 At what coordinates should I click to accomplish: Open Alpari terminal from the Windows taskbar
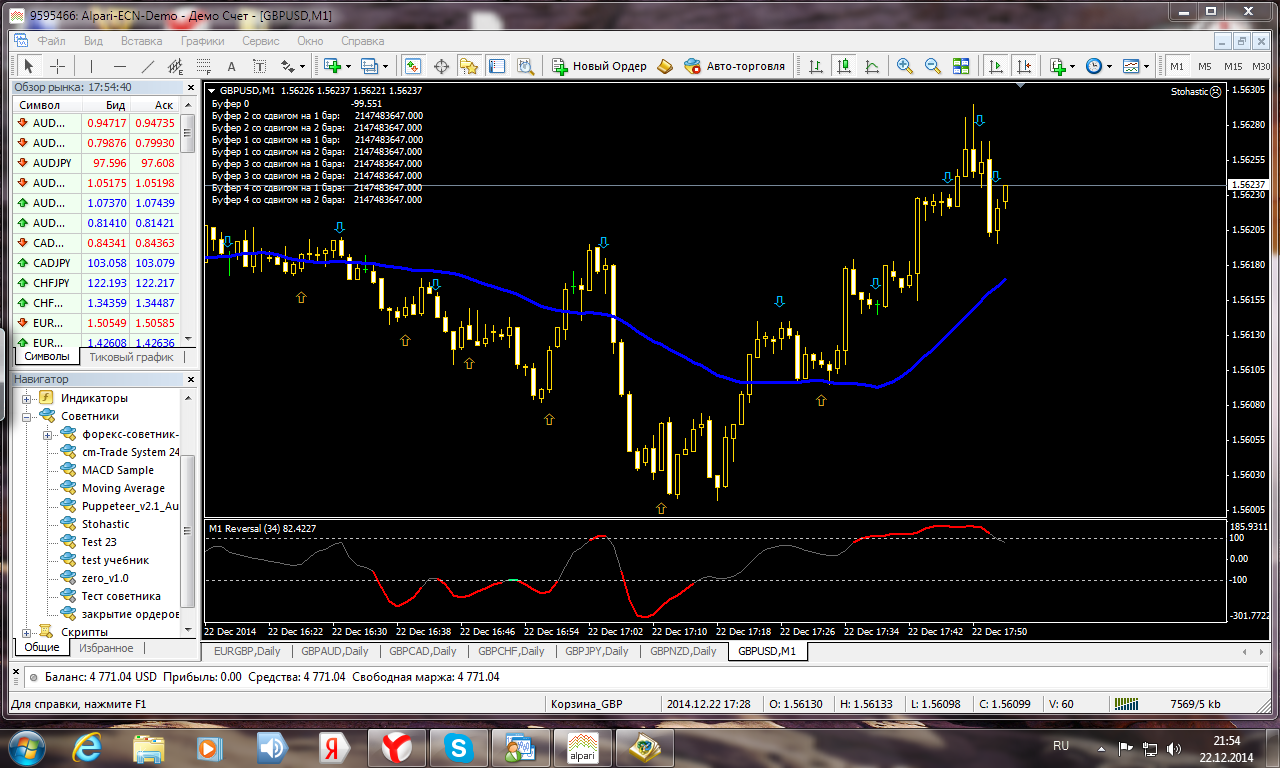(x=583, y=747)
